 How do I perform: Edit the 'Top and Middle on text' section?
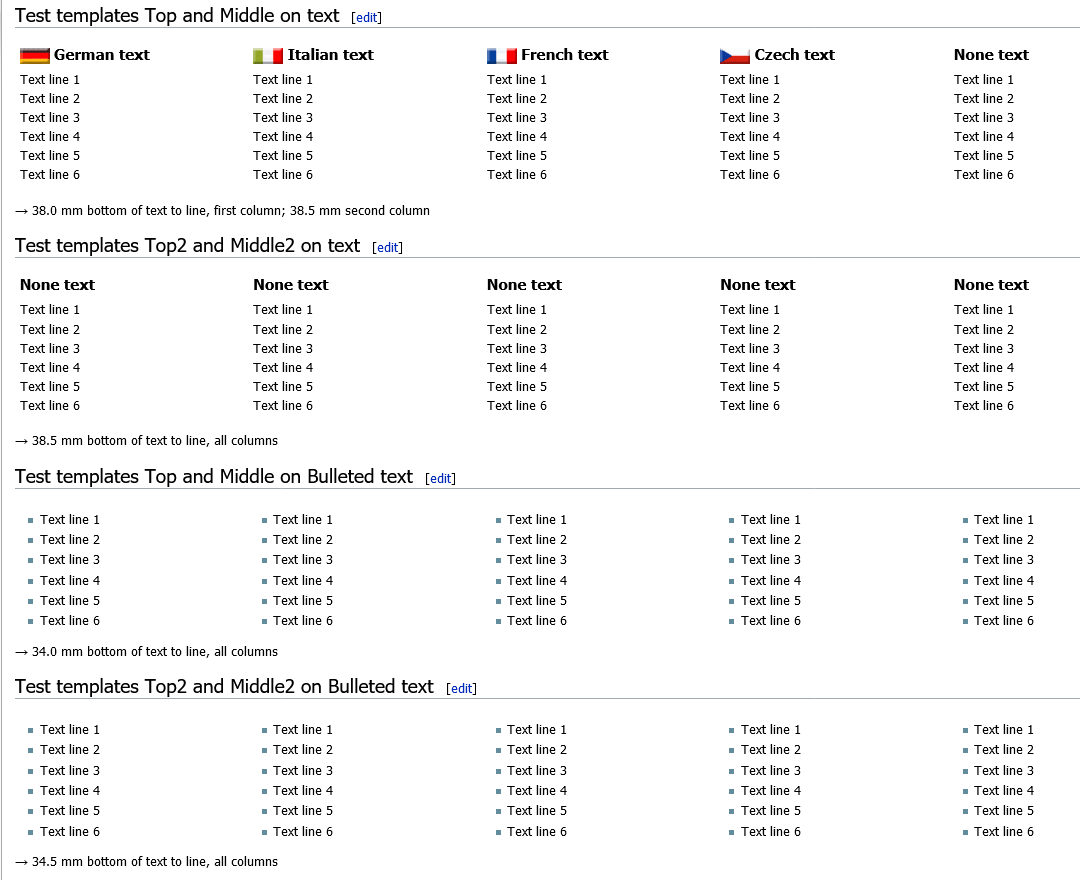[x=366, y=18]
